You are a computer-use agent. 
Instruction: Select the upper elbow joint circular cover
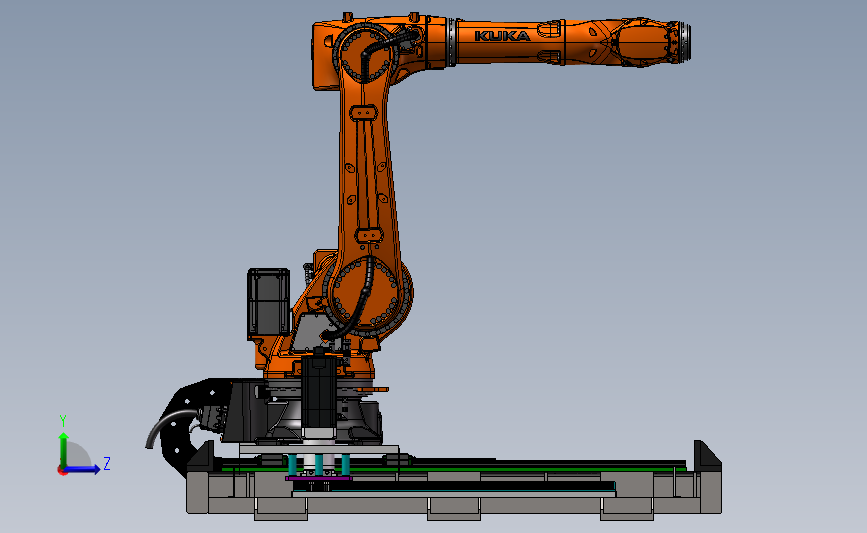click(365, 54)
